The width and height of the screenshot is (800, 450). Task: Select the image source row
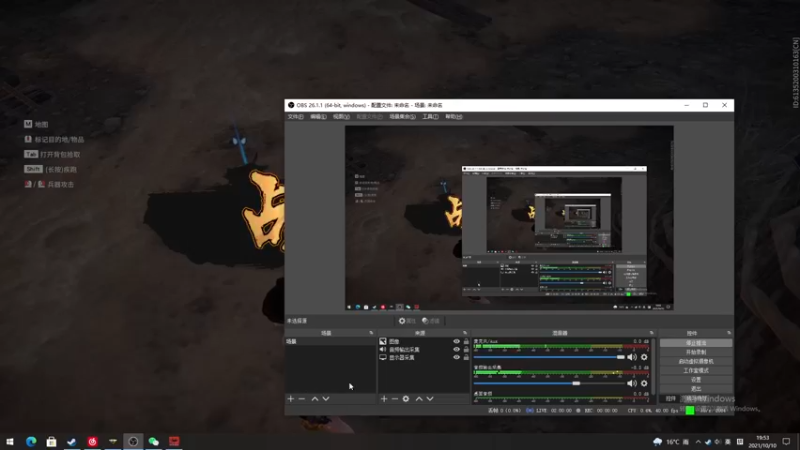tap(423, 341)
